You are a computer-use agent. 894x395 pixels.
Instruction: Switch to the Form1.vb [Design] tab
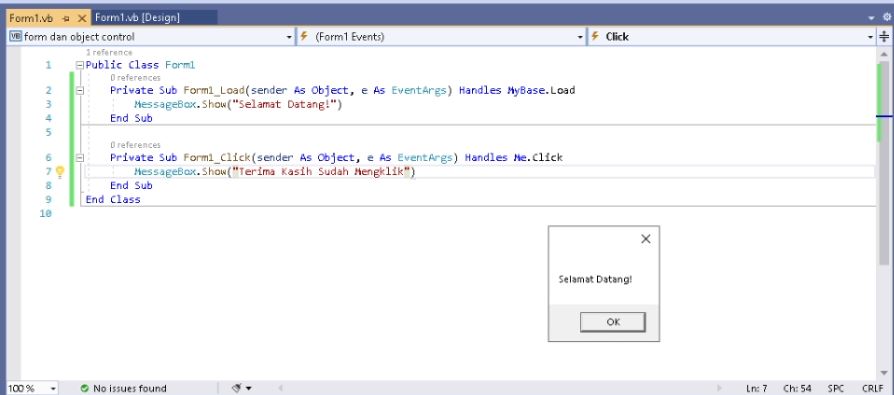[137, 18]
